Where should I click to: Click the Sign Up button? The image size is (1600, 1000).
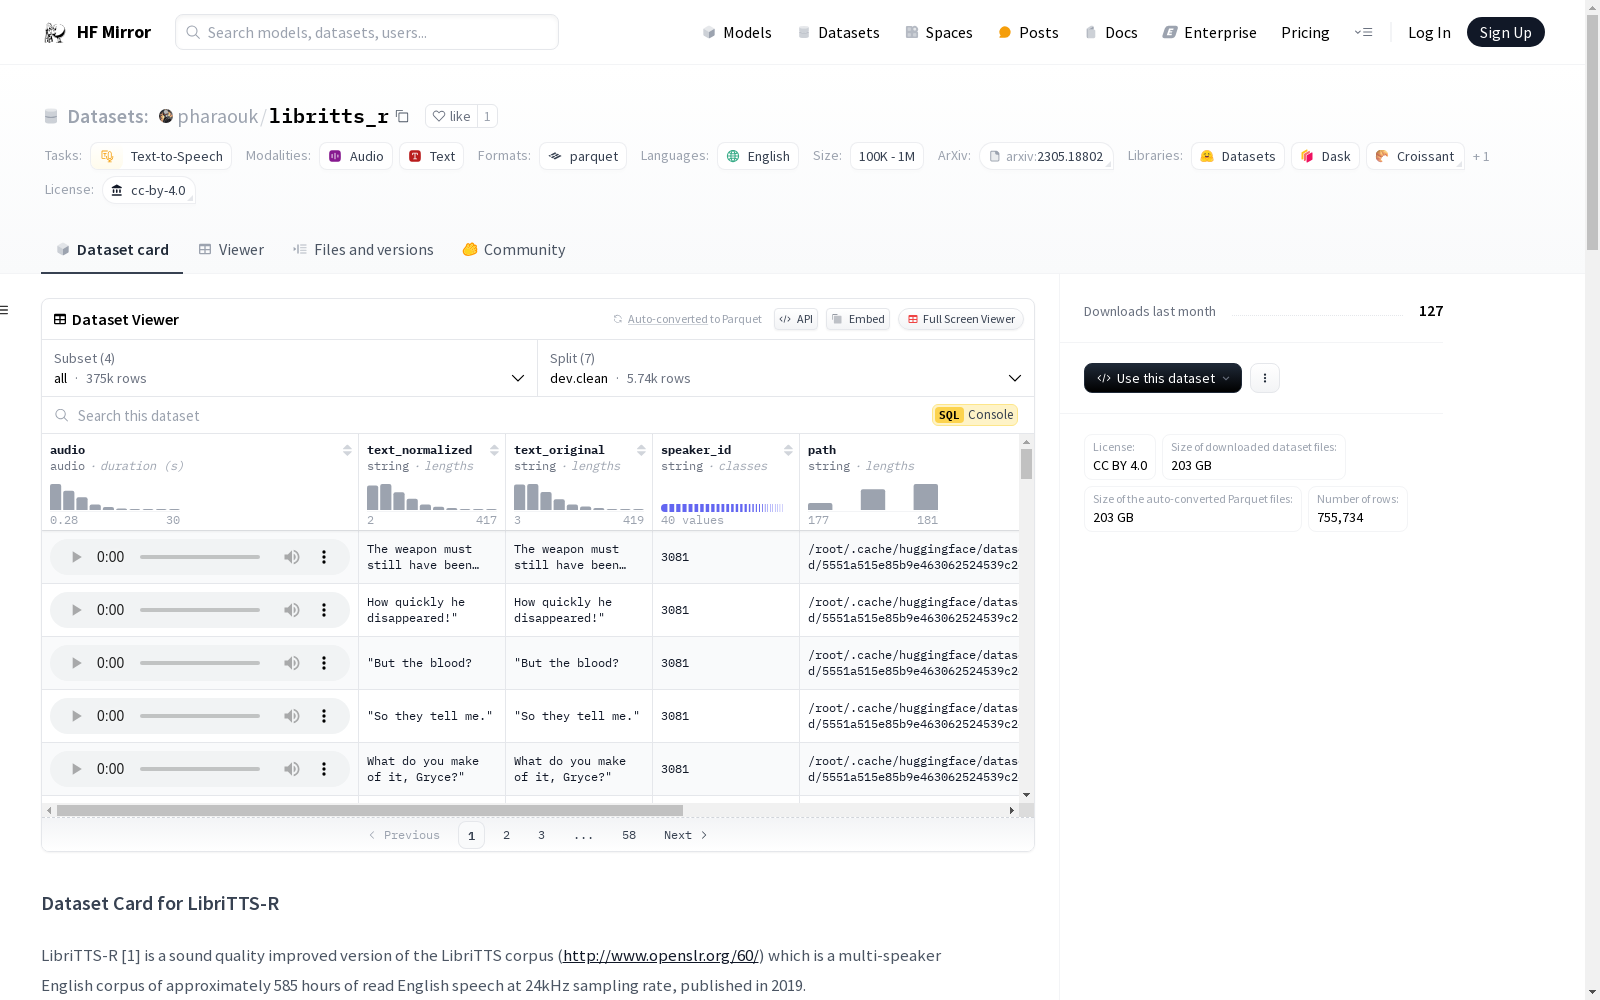pyautogui.click(x=1506, y=32)
